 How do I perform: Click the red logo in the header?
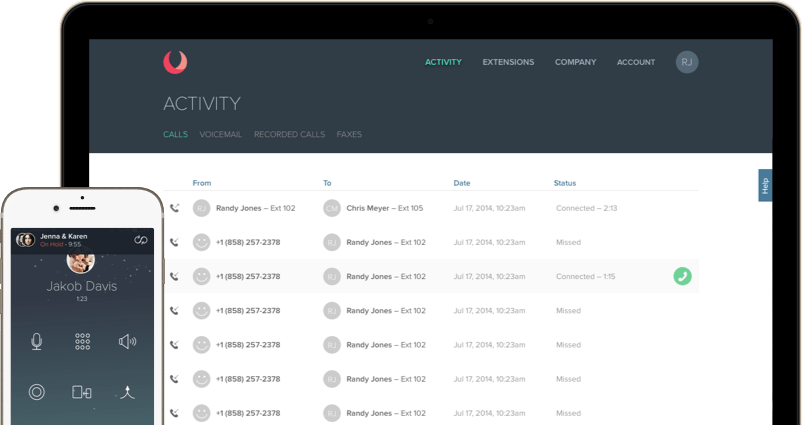coord(175,62)
